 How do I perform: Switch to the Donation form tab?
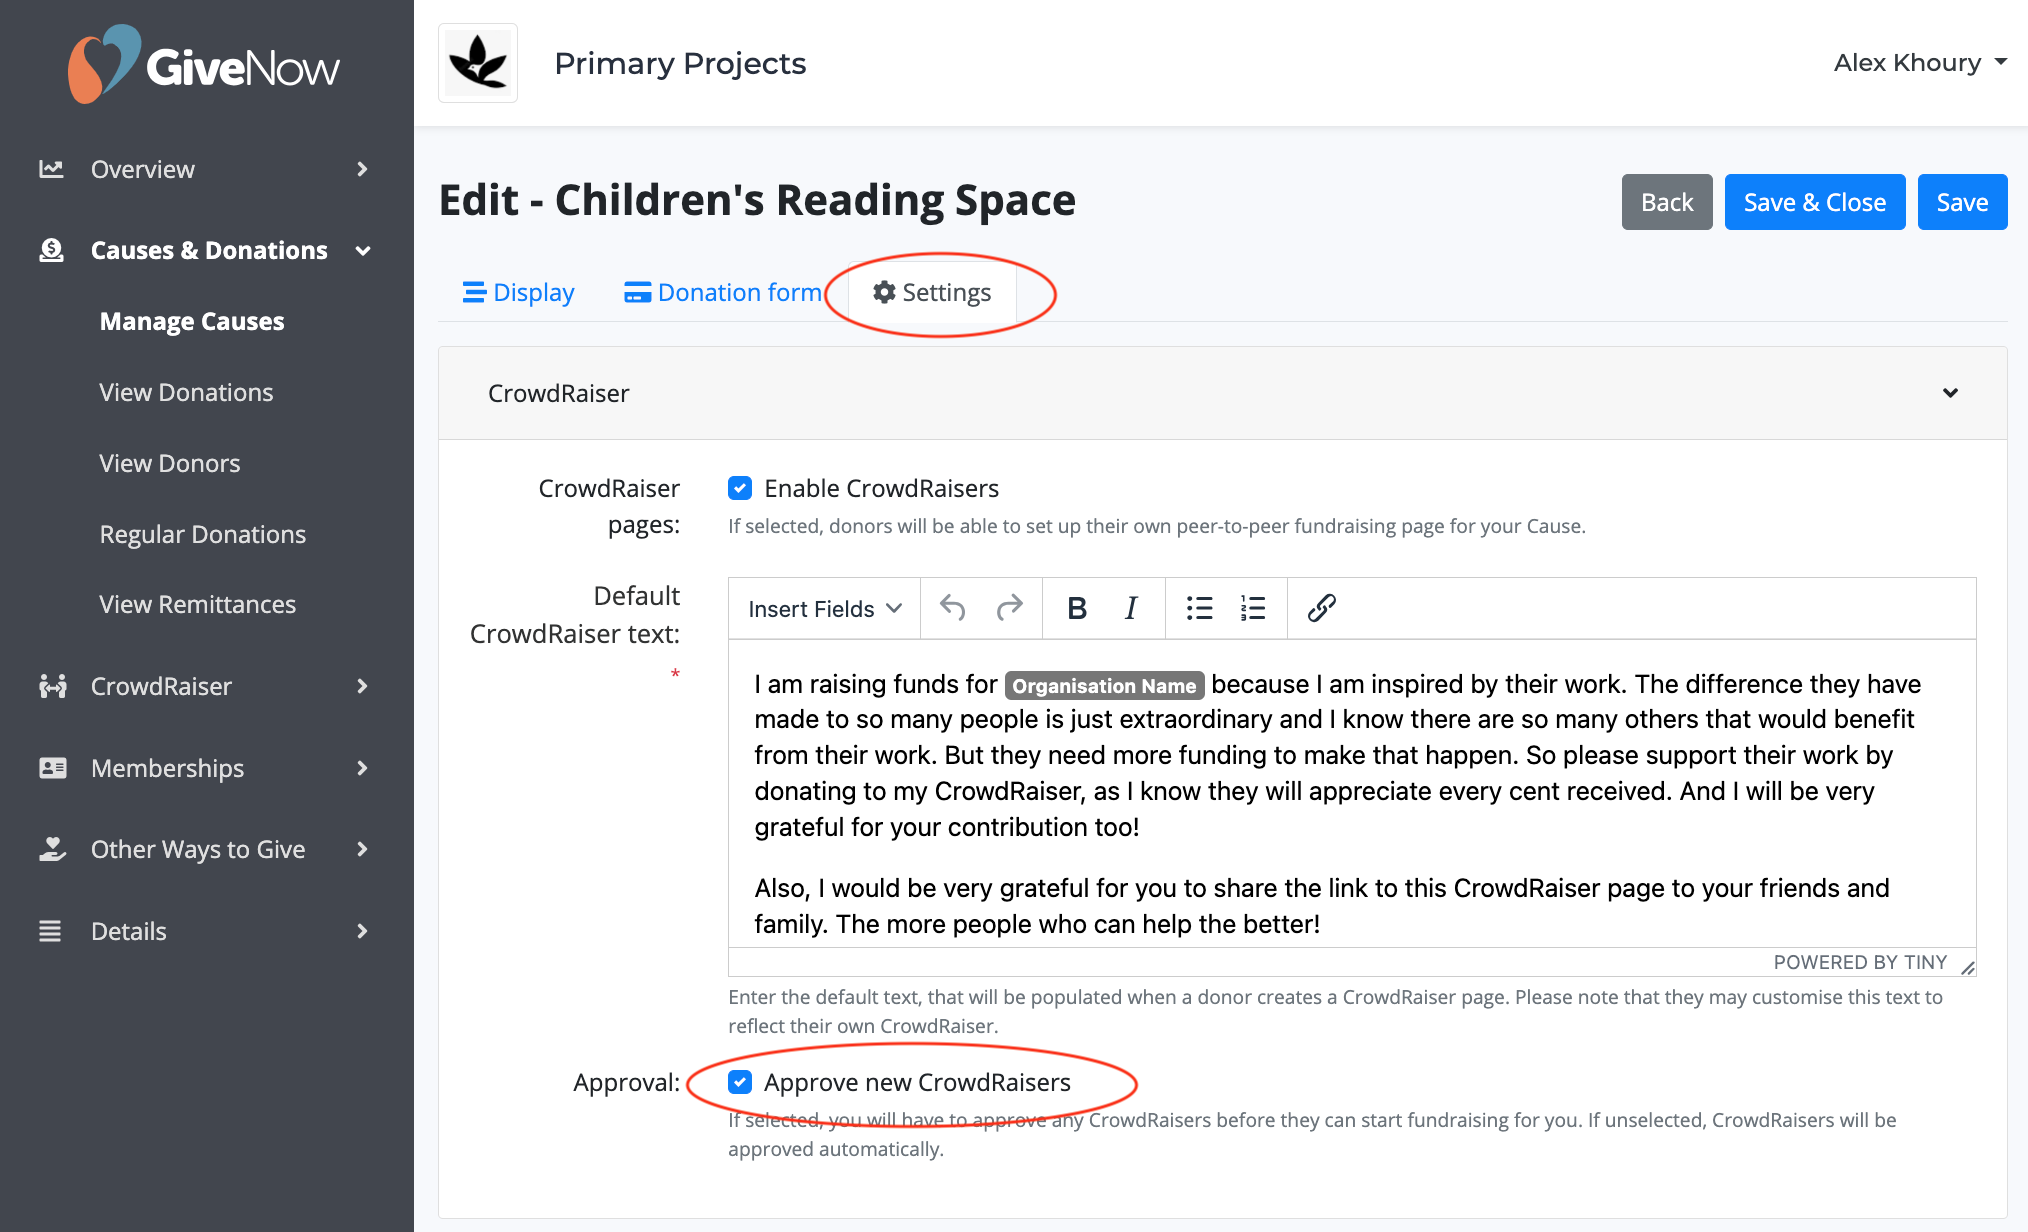click(723, 292)
